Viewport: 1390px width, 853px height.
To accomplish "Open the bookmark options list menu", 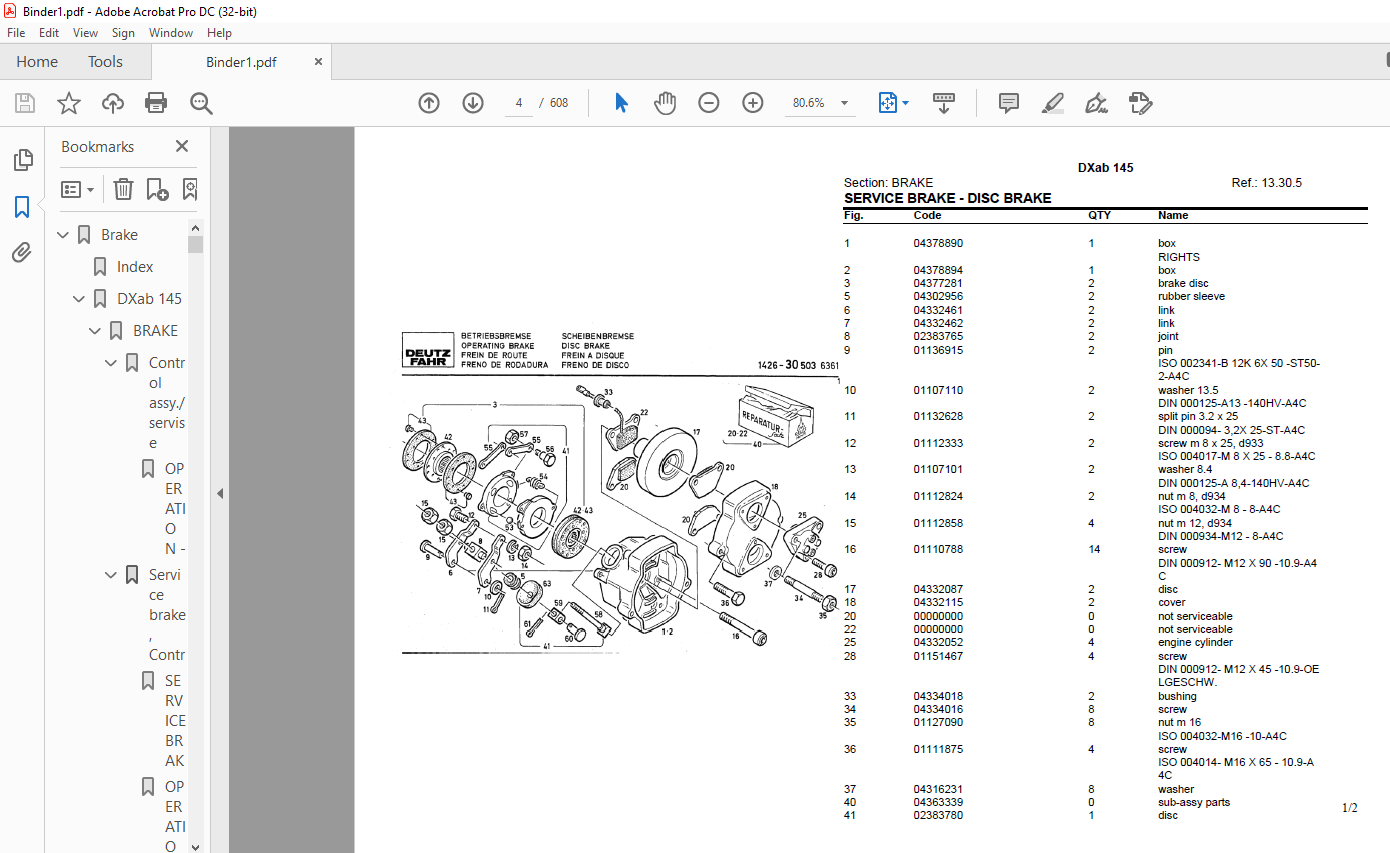I will tap(78, 189).
